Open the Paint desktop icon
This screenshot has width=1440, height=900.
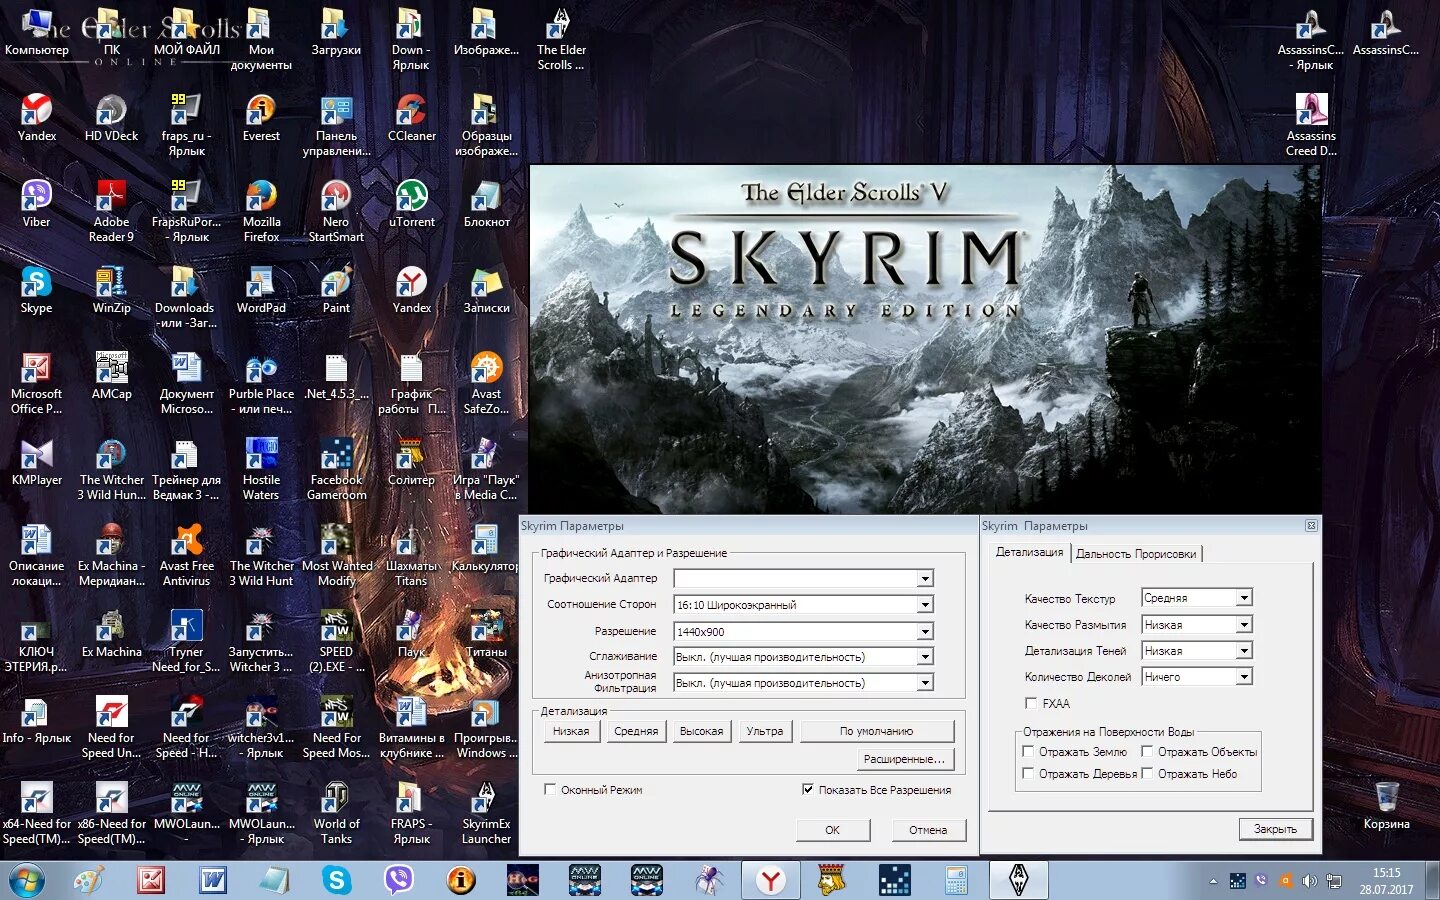click(x=336, y=290)
